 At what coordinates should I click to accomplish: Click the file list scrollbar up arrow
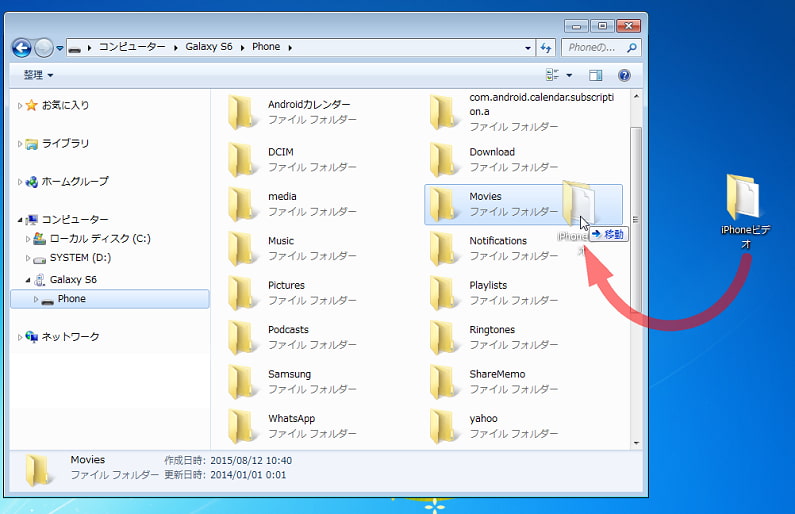point(636,96)
